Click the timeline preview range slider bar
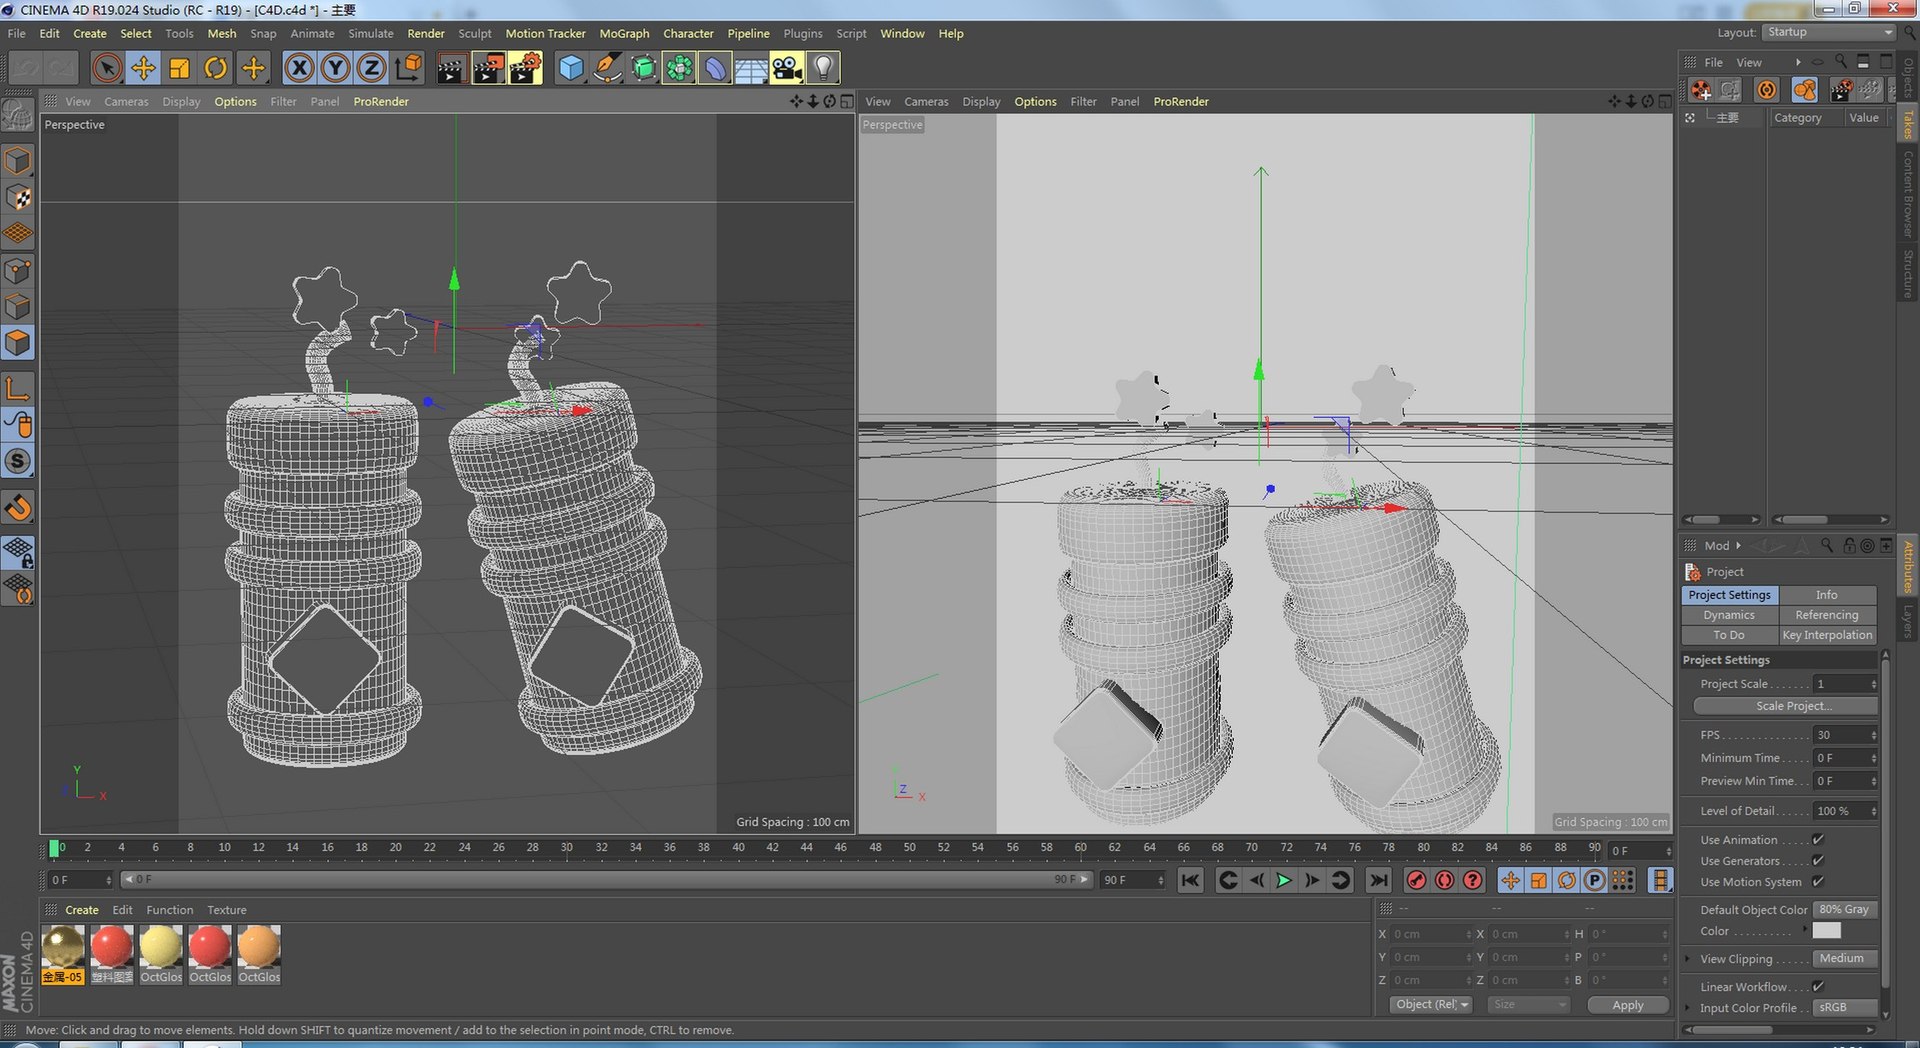Image resolution: width=1920 pixels, height=1048 pixels. coord(606,880)
